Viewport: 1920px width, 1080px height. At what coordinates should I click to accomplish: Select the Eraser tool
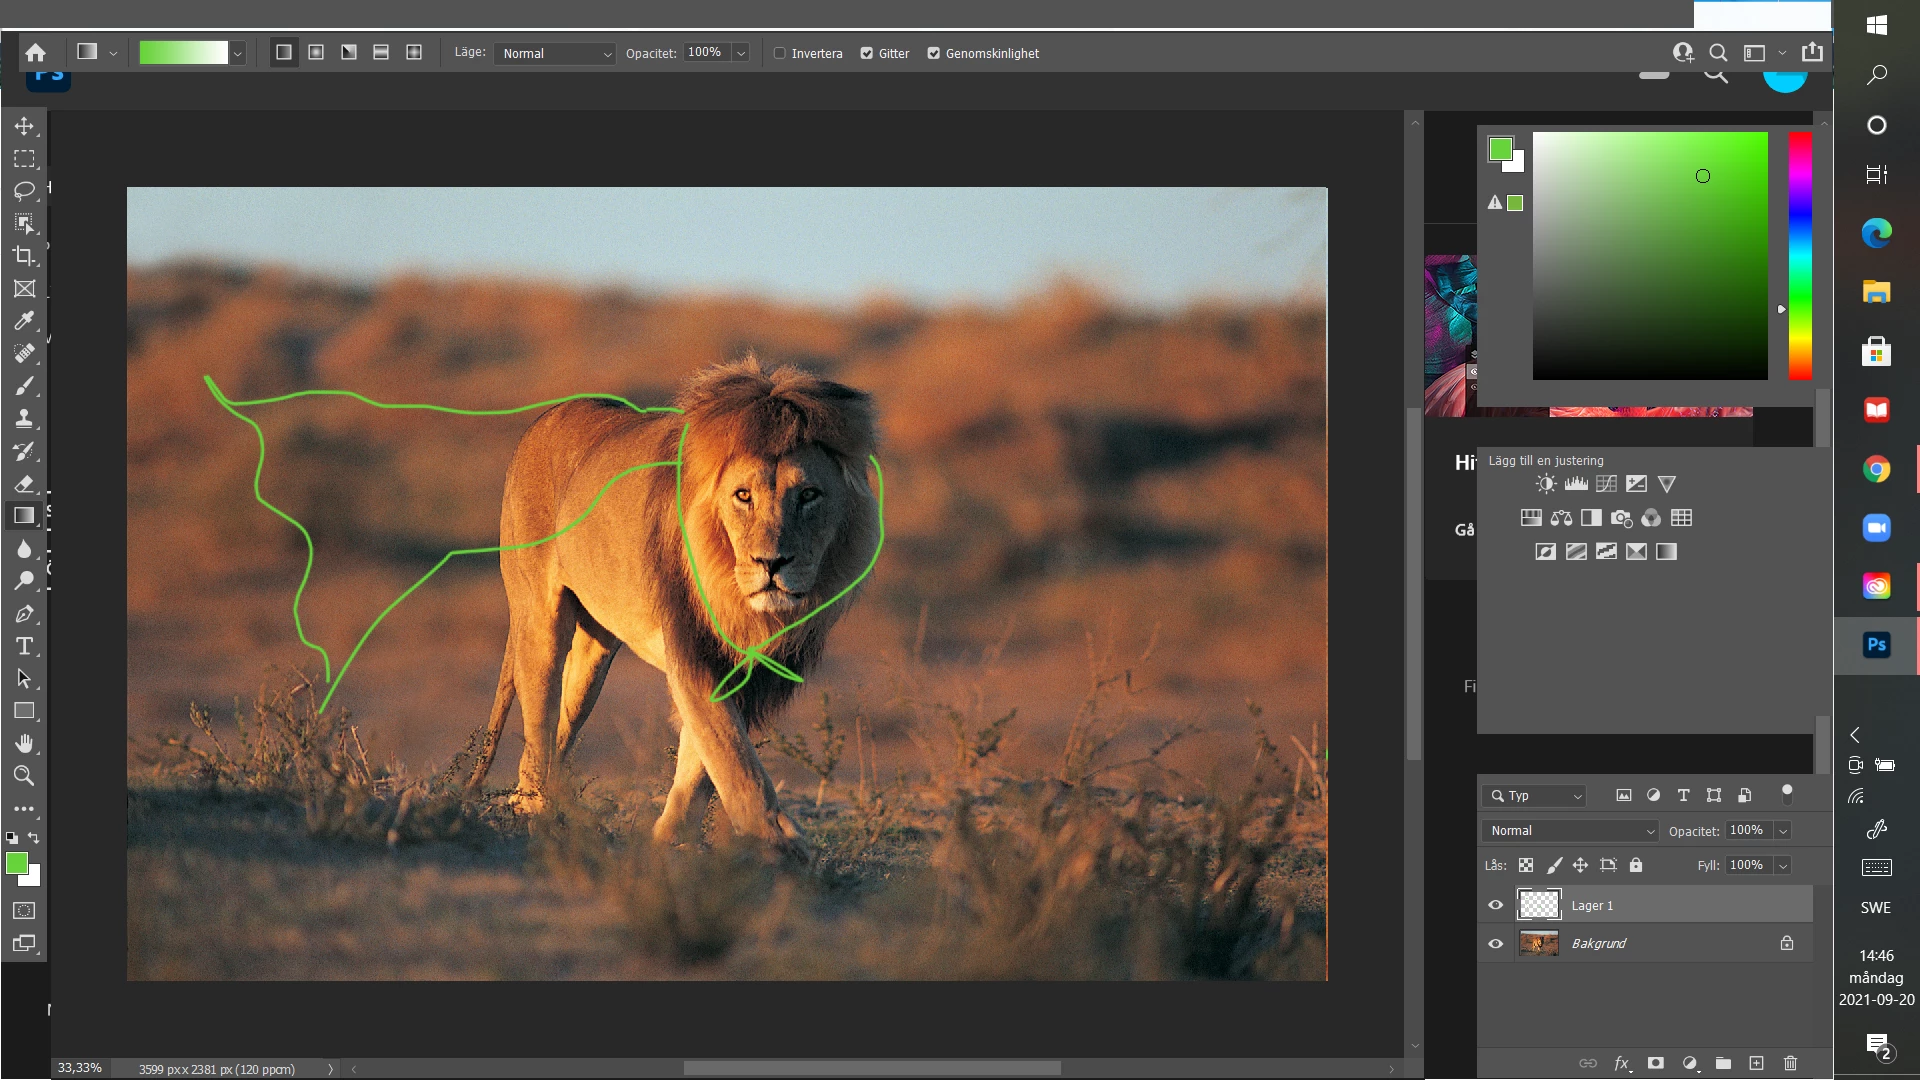click(x=24, y=484)
